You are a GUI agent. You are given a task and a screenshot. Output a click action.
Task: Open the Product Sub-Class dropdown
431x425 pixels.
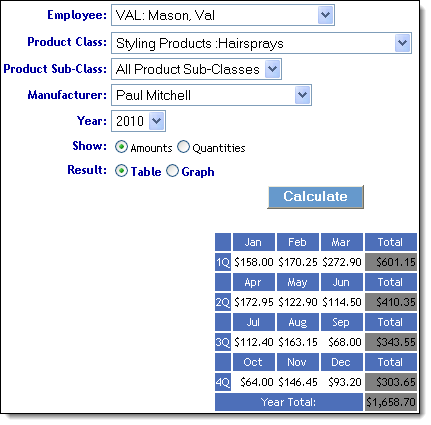point(272,69)
